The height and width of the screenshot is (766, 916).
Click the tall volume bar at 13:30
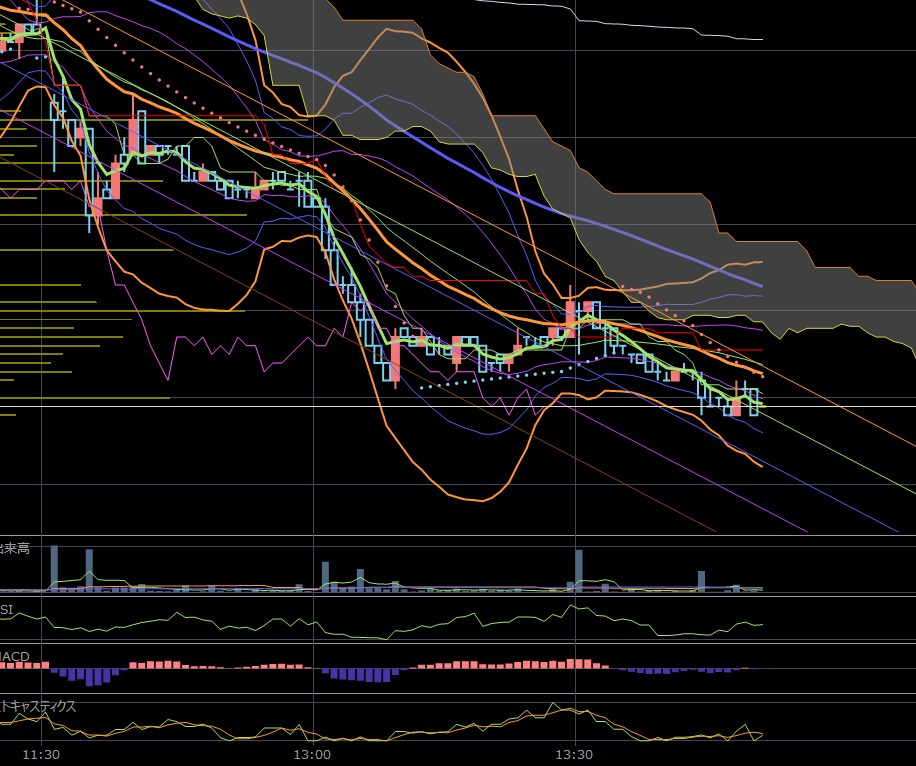[578, 570]
